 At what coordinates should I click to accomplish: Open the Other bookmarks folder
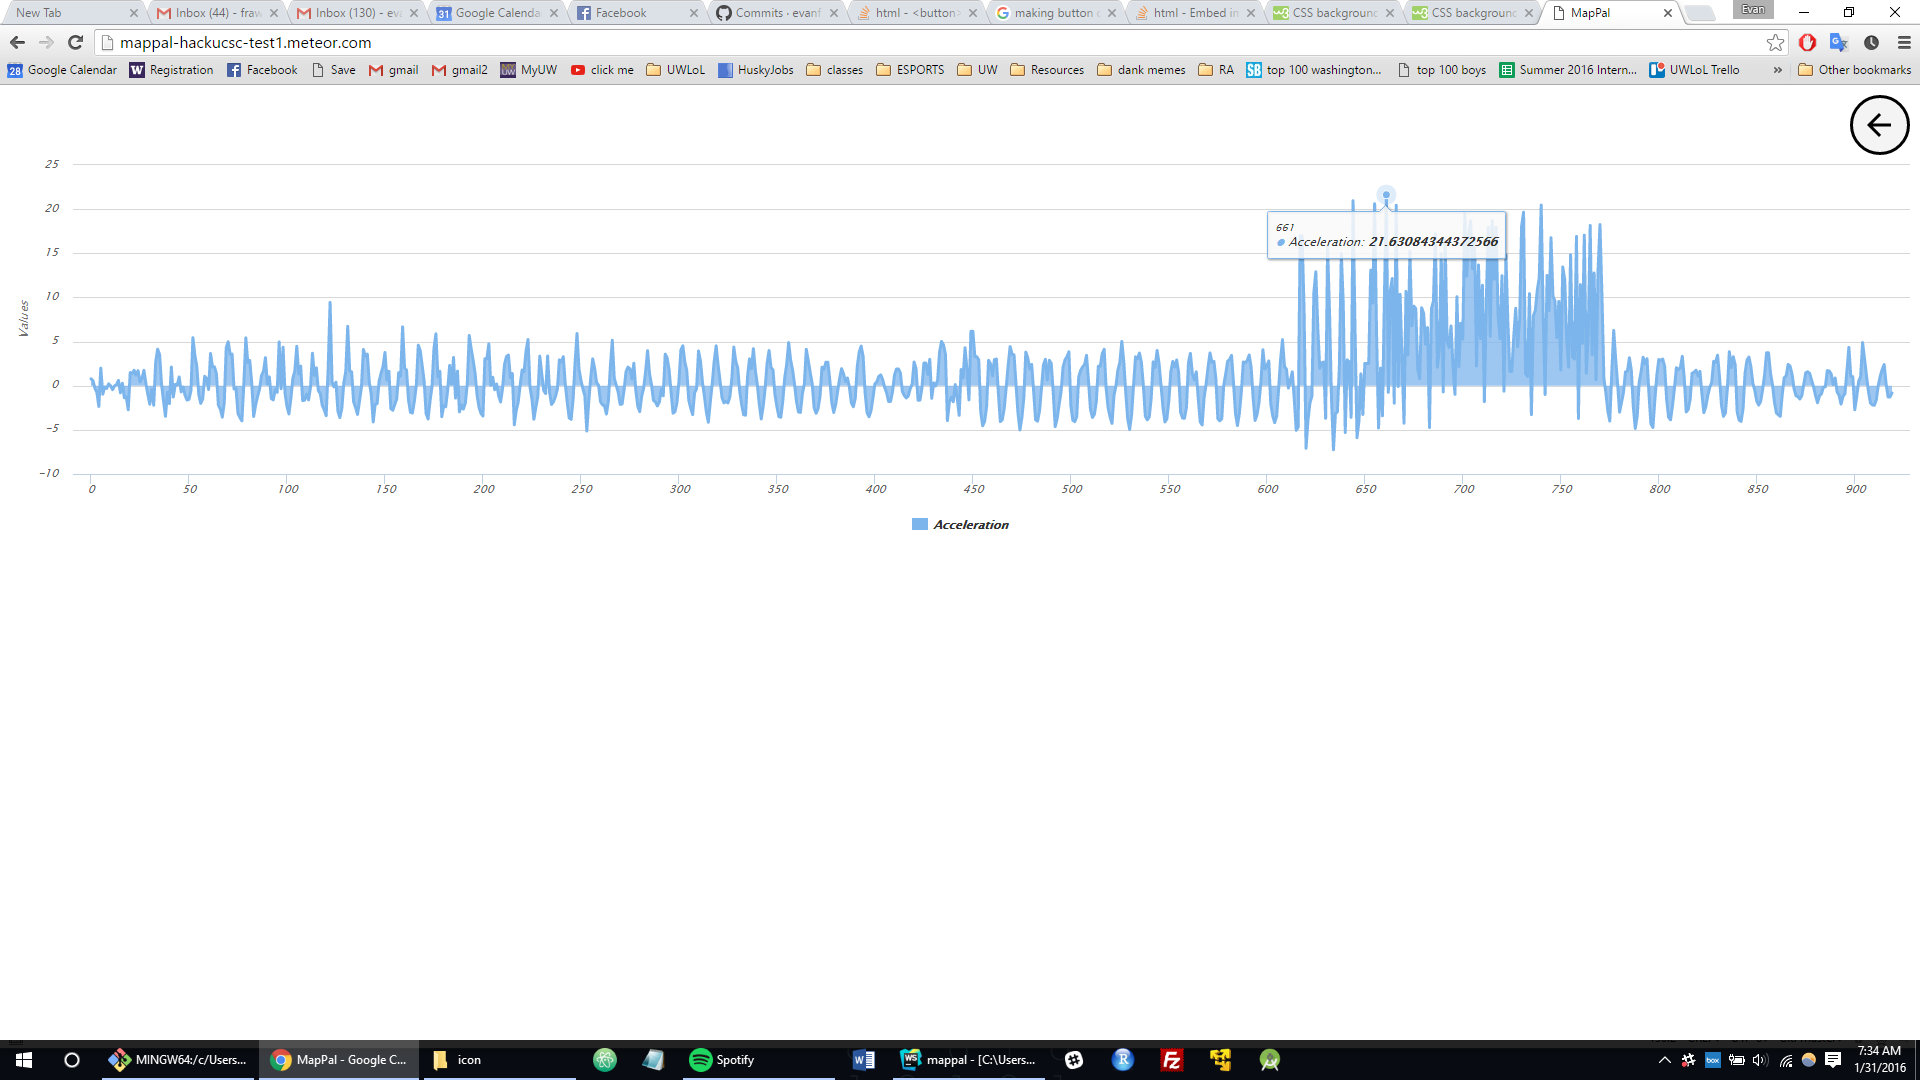1855,70
